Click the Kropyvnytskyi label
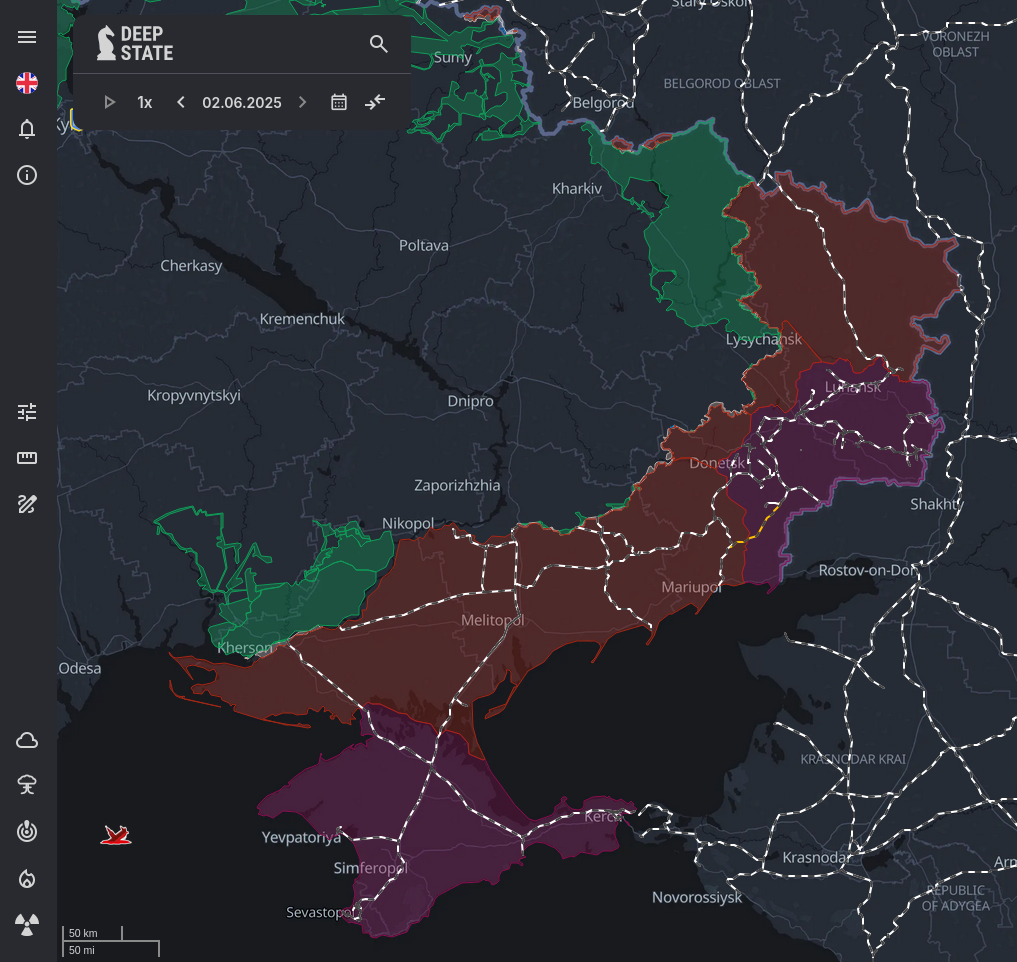This screenshot has height=962, width=1017. (194, 396)
